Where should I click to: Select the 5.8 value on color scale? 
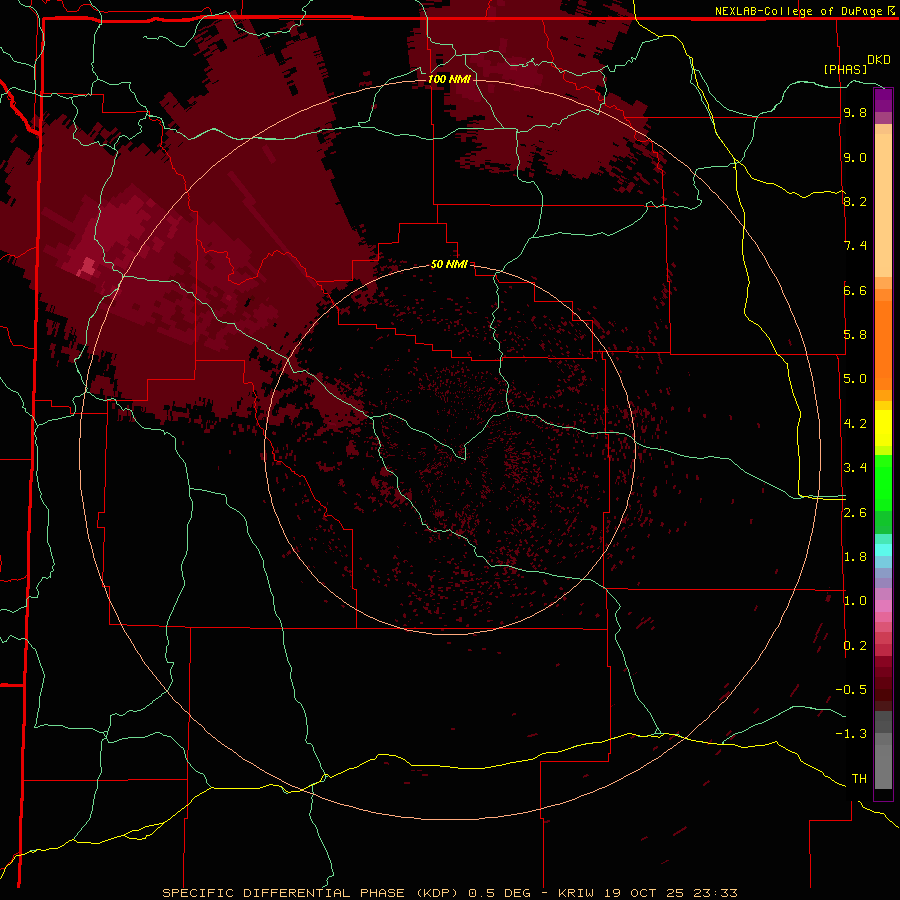[855, 335]
